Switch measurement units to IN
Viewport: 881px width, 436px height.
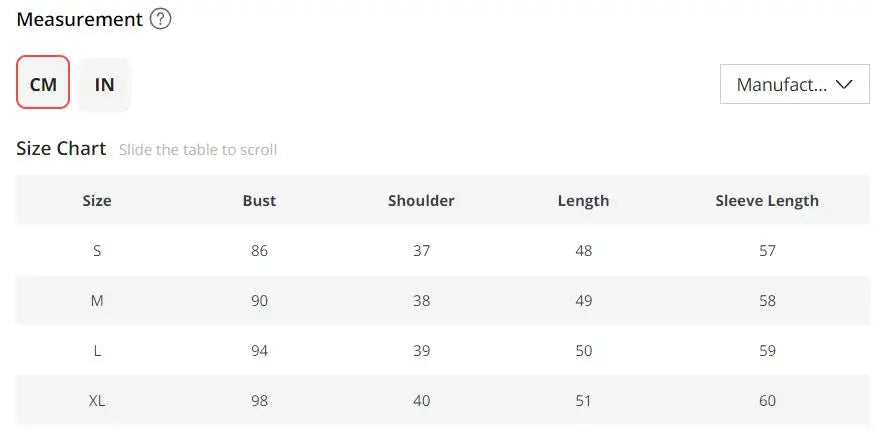(x=104, y=84)
